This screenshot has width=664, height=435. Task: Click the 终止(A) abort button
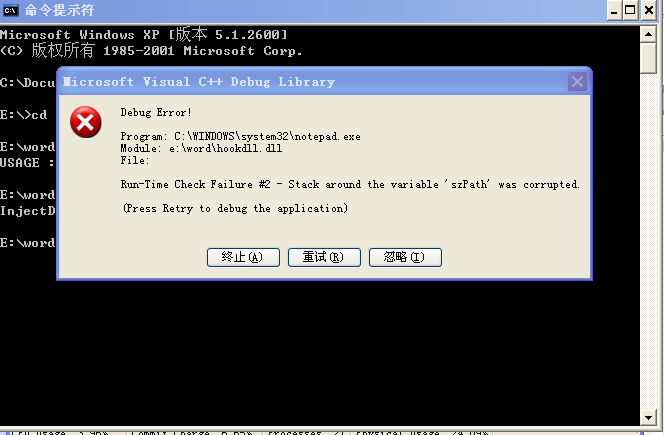tap(243, 257)
